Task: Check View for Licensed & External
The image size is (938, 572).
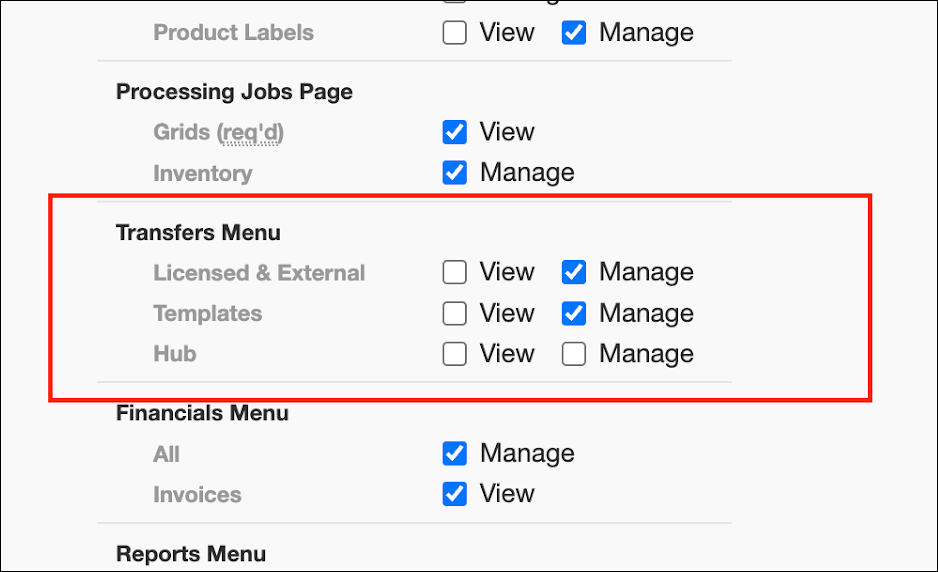Action: point(455,272)
